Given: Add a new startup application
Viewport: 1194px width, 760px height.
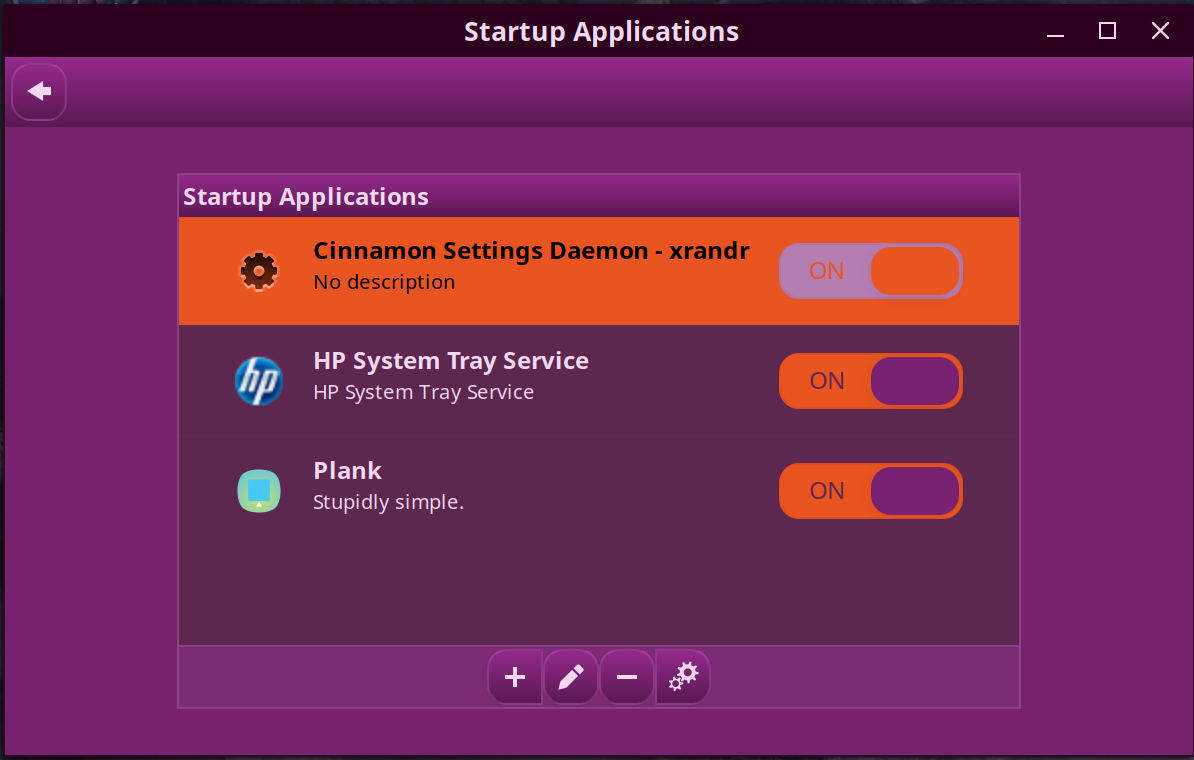Looking at the screenshot, I should click(515, 677).
